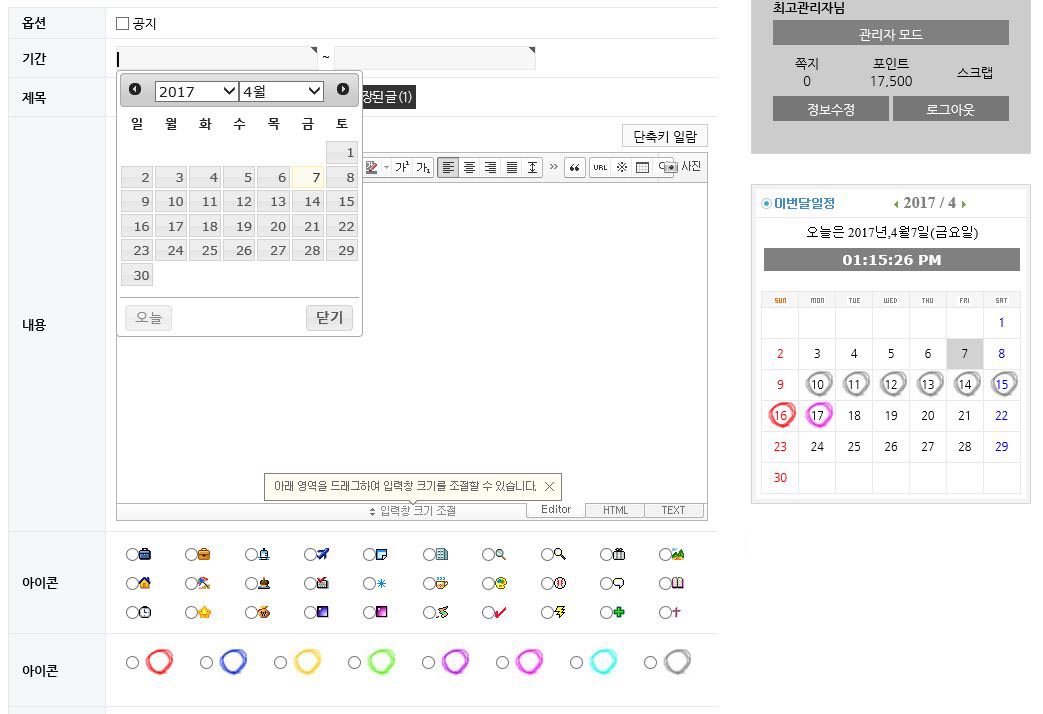This screenshot has width=1043, height=714.
Task: Go to next month in date picker
Action: pyautogui.click(x=343, y=90)
